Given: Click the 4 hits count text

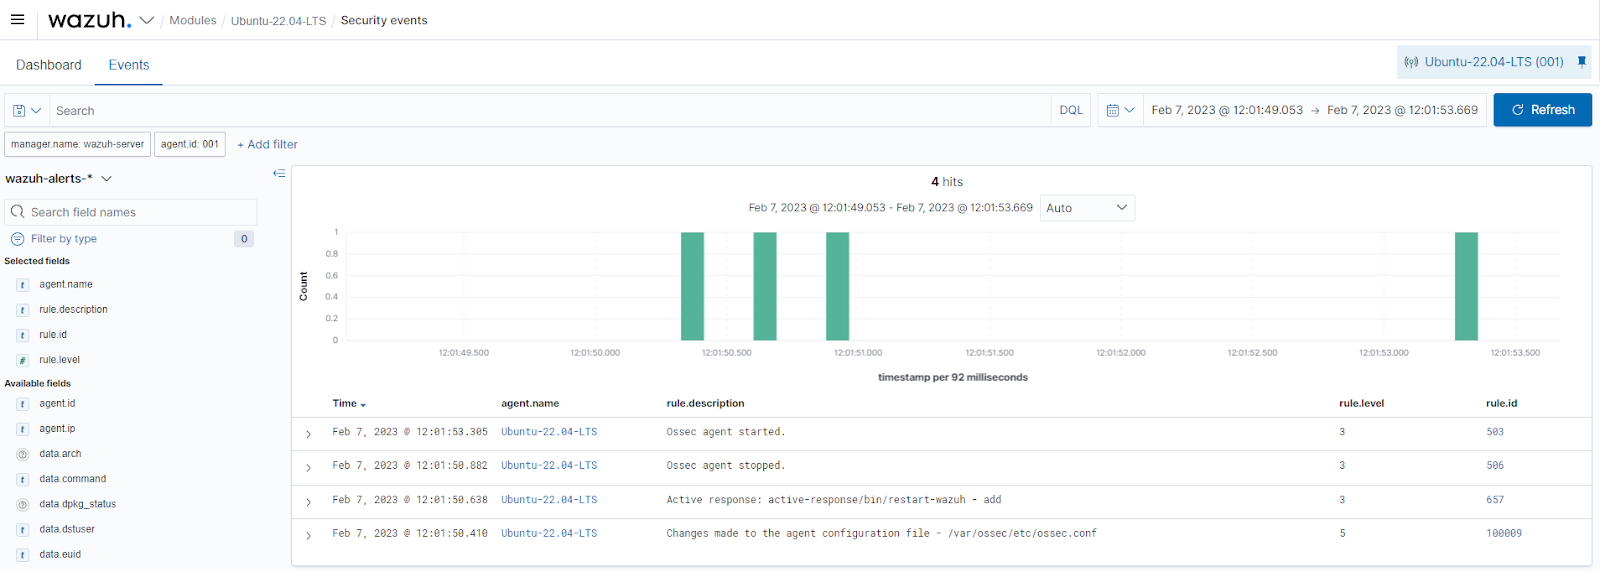Looking at the screenshot, I should [x=947, y=182].
